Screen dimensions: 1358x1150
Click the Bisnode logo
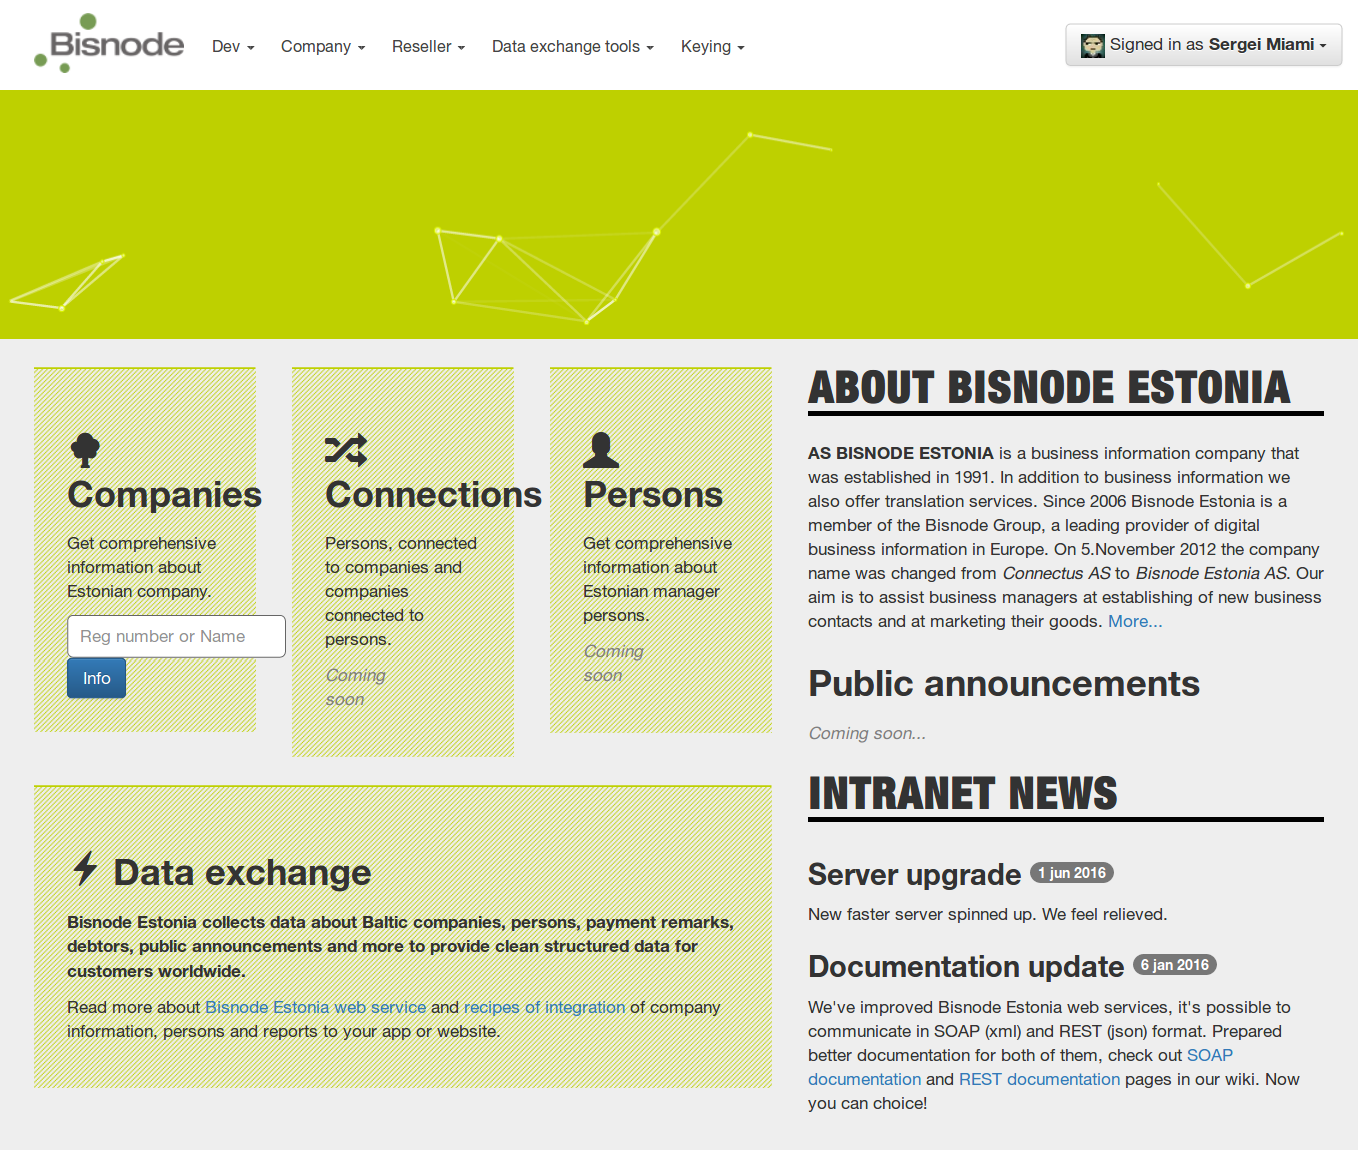(109, 43)
